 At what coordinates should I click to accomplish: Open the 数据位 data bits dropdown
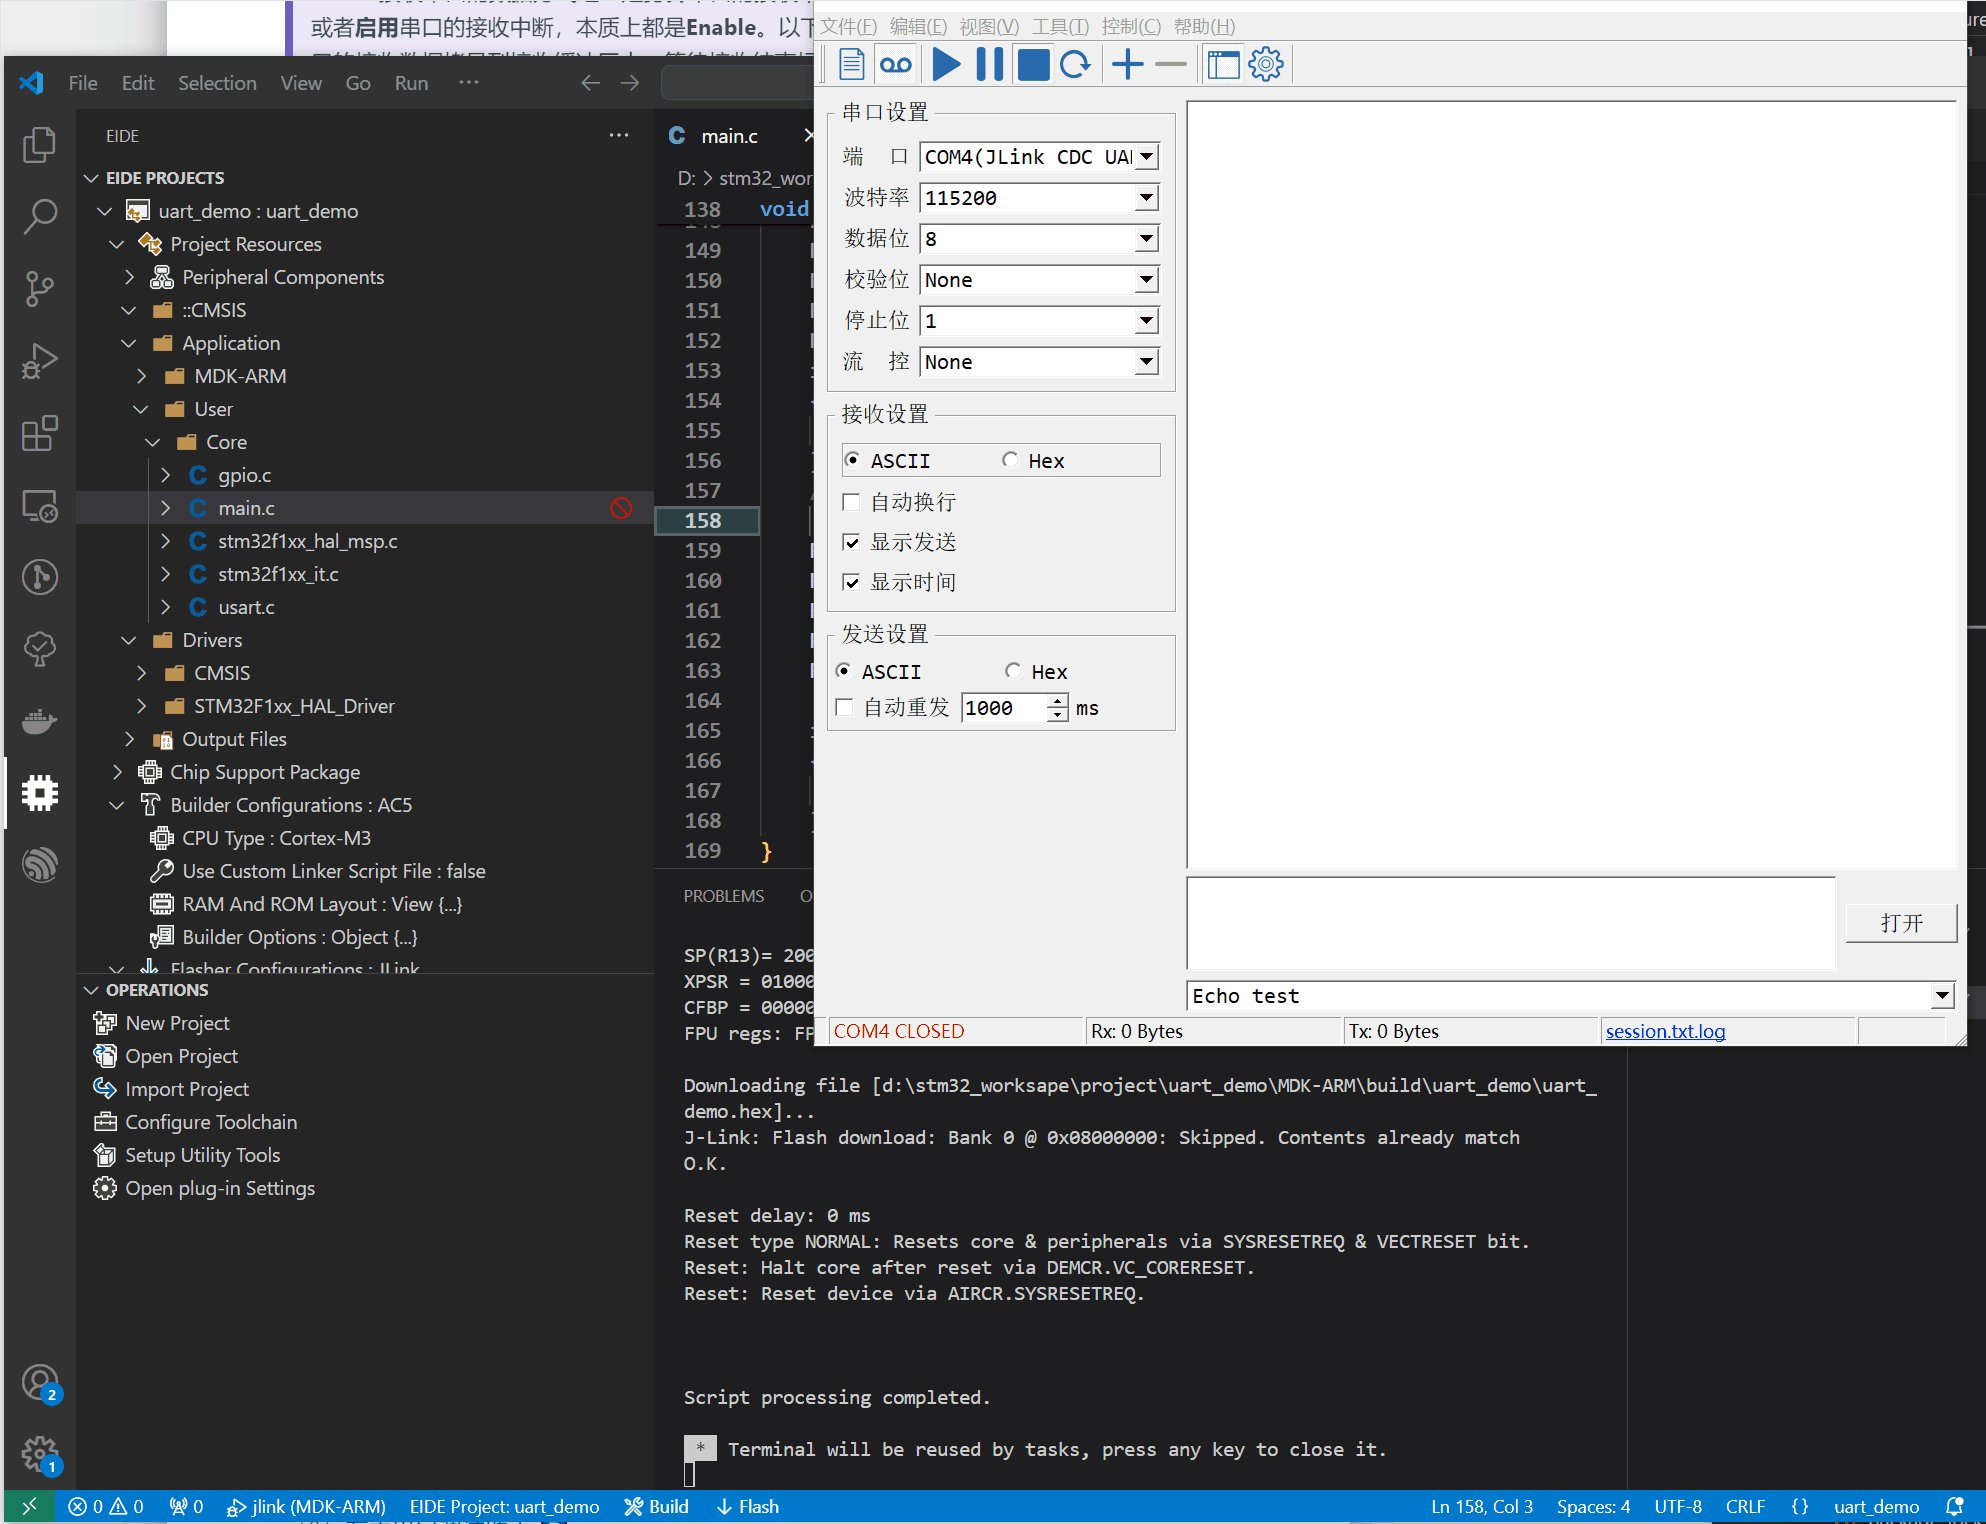tap(1146, 239)
